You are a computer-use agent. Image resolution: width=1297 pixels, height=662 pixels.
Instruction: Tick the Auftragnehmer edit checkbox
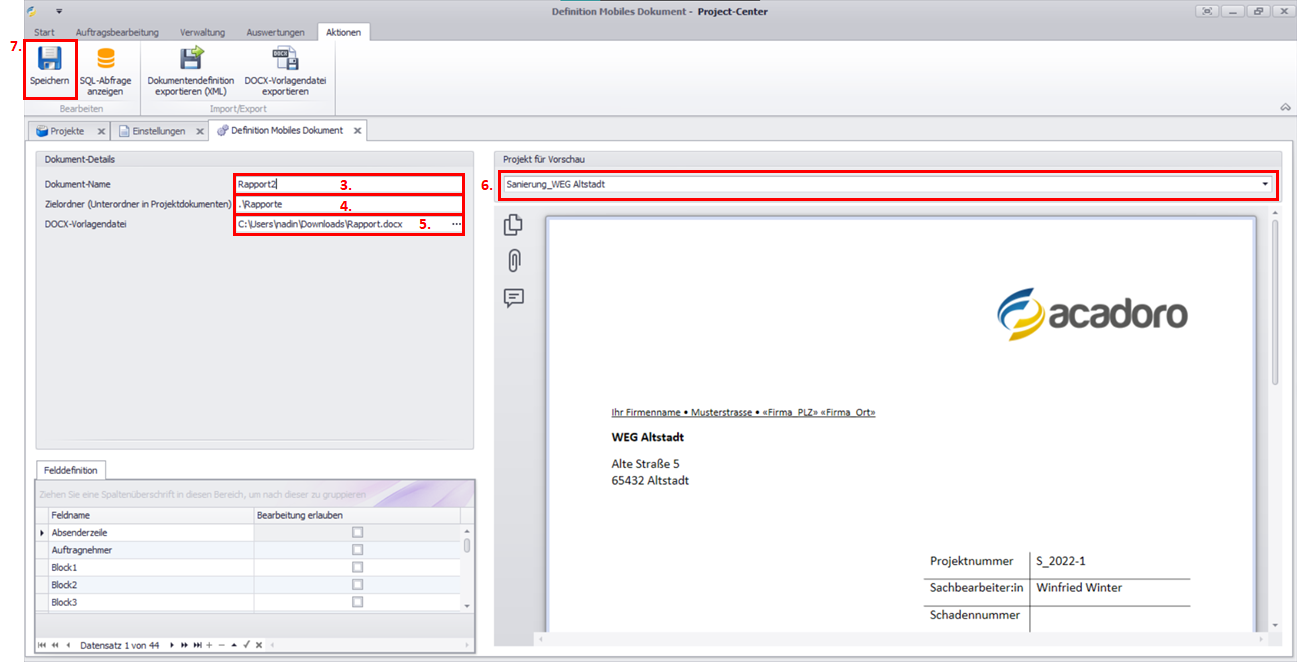pos(357,550)
